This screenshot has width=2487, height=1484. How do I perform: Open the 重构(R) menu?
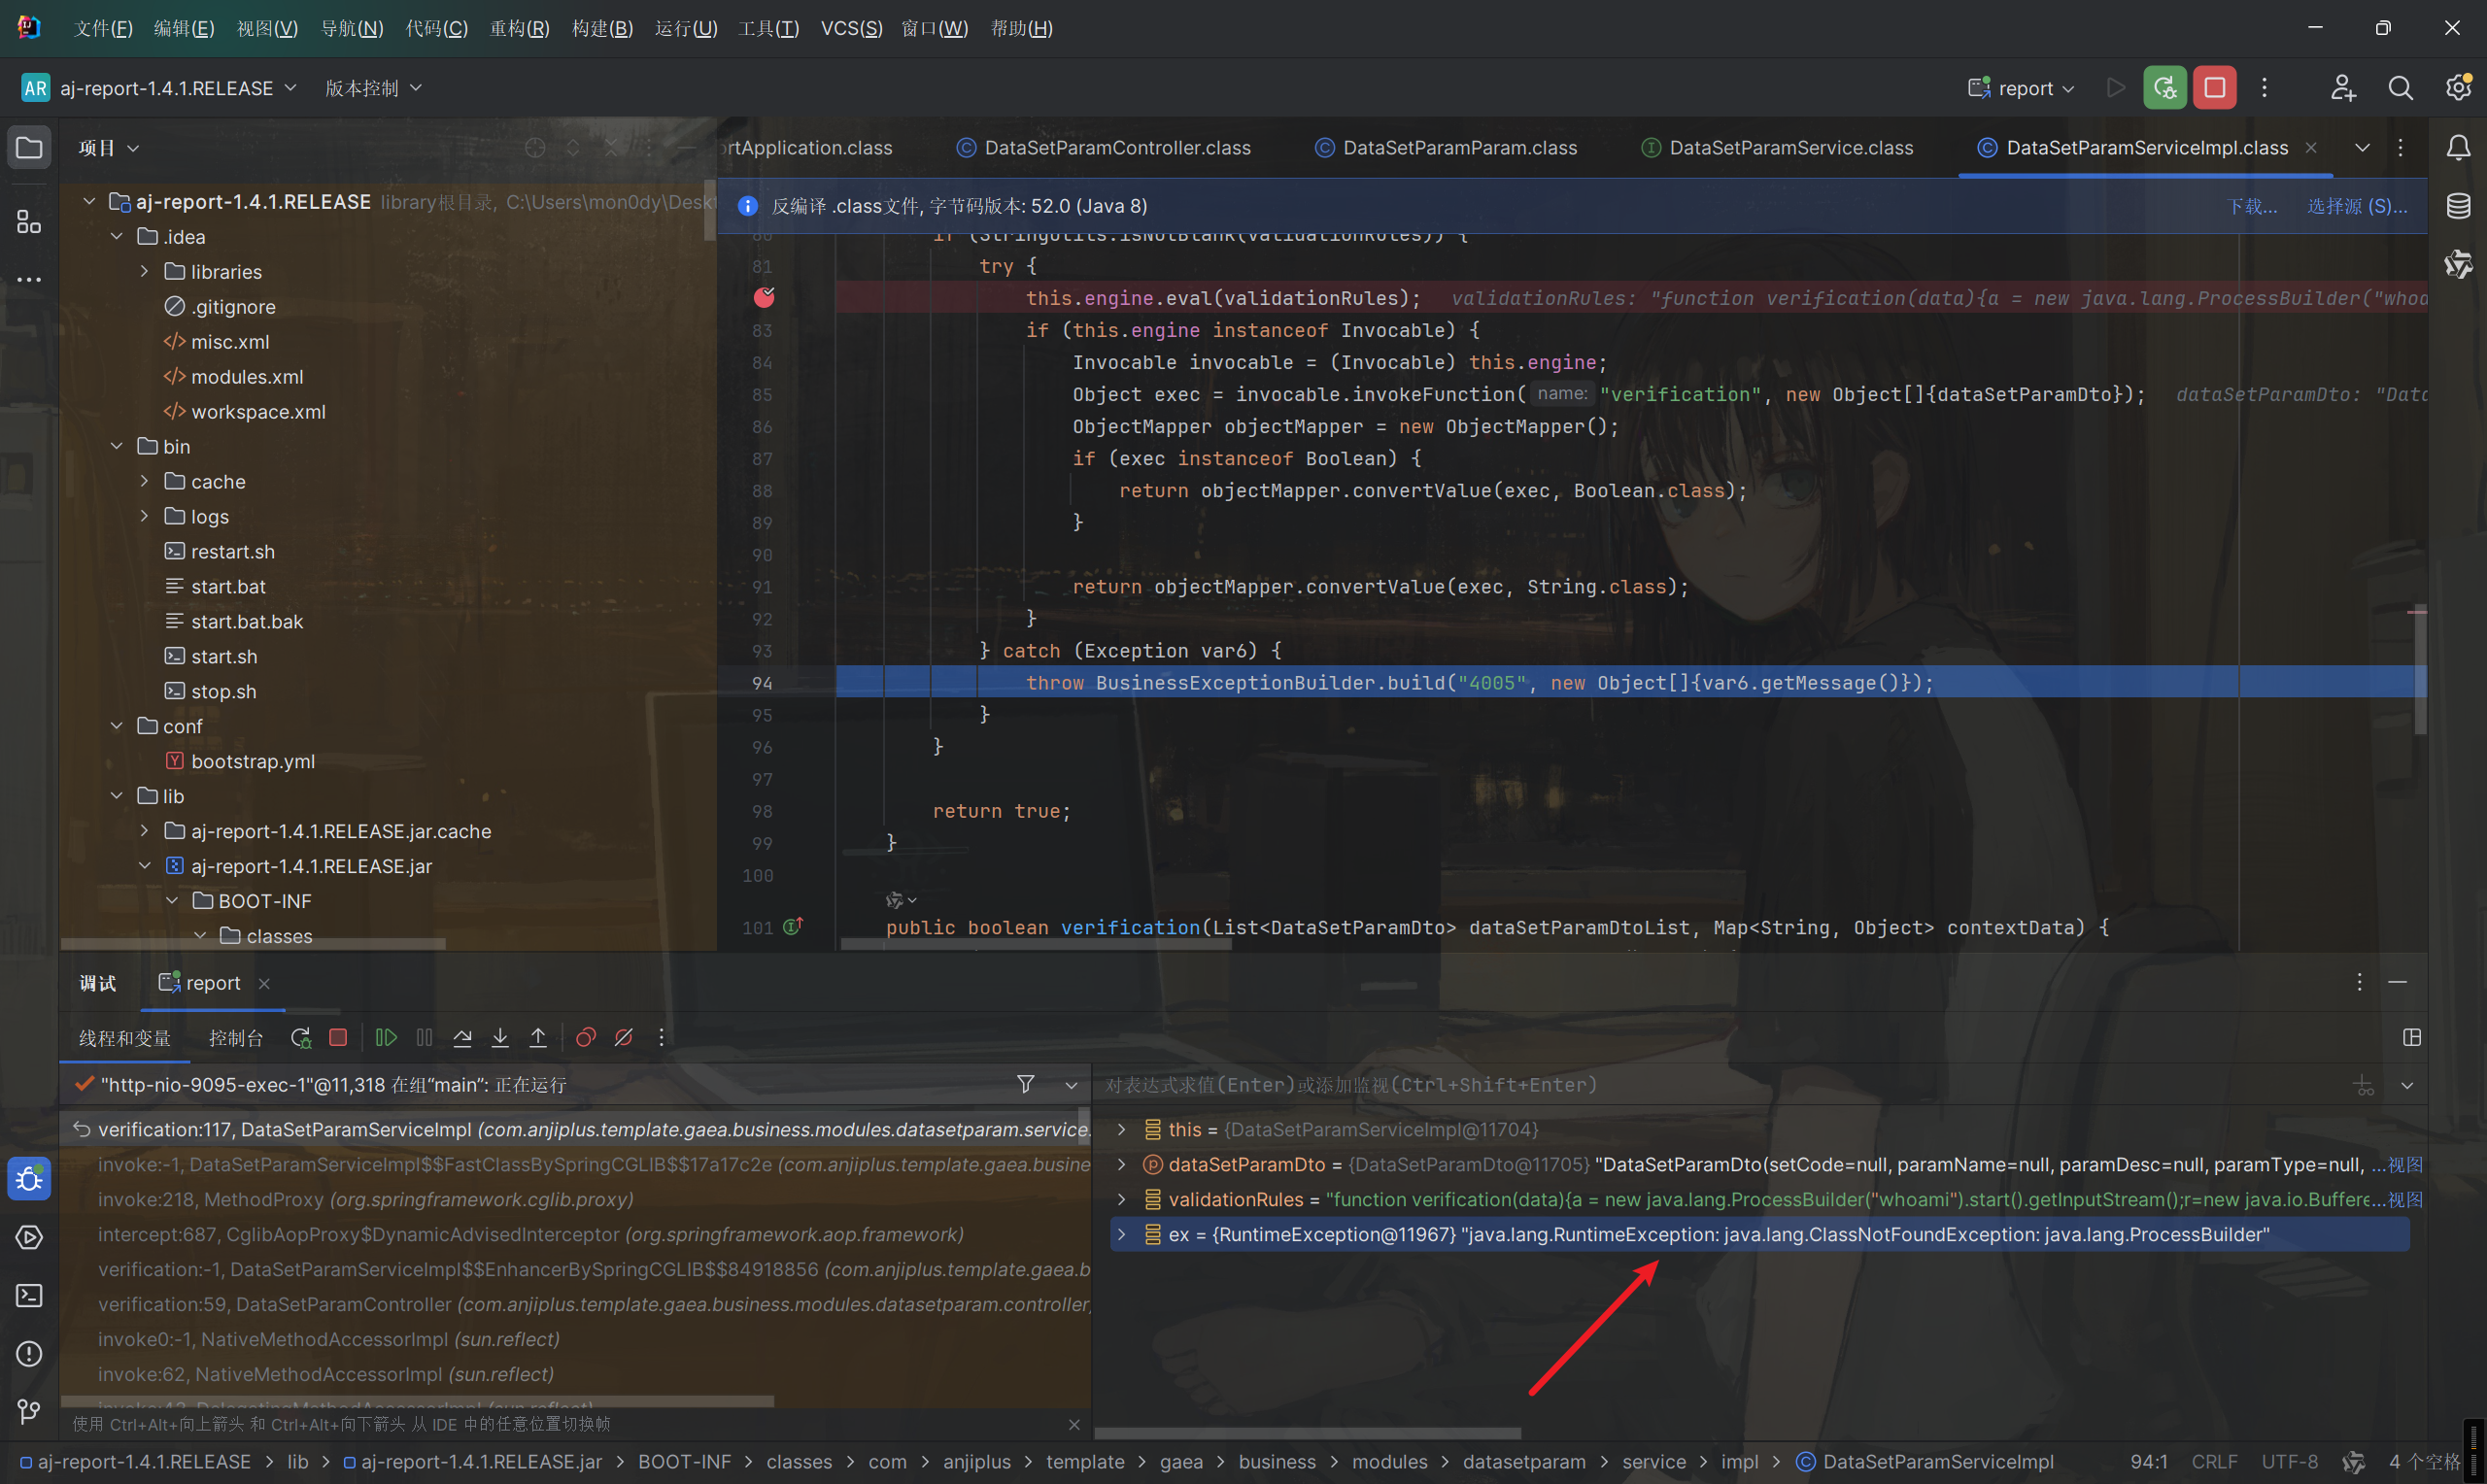(519, 28)
